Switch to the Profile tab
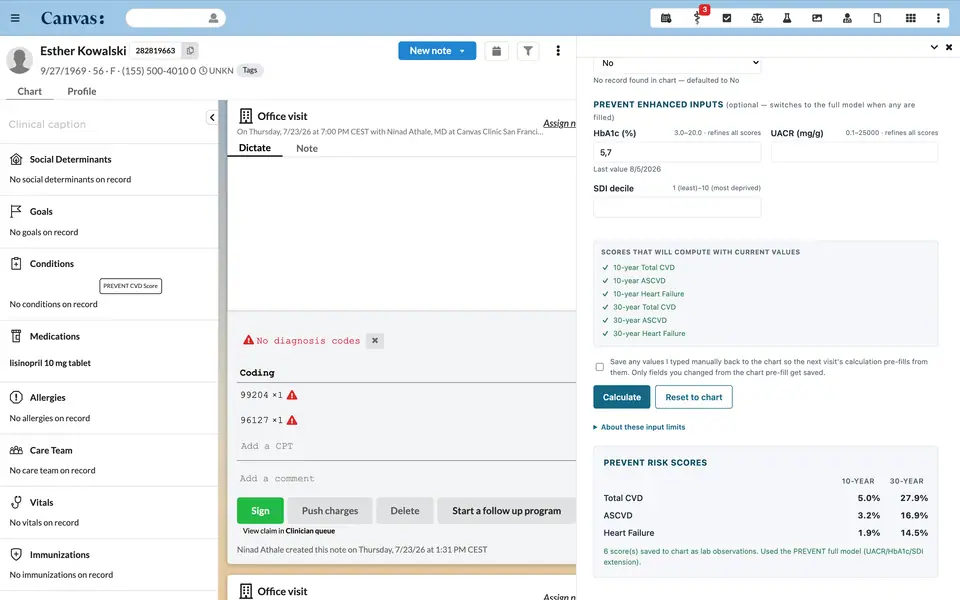Screen dimensions: 960x600 coord(81,91)
